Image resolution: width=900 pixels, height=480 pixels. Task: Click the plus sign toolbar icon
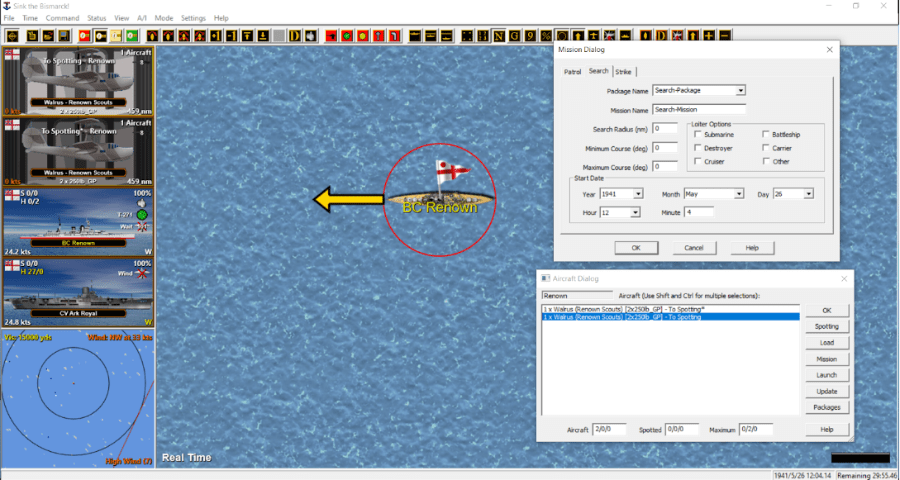coord(709,36)
